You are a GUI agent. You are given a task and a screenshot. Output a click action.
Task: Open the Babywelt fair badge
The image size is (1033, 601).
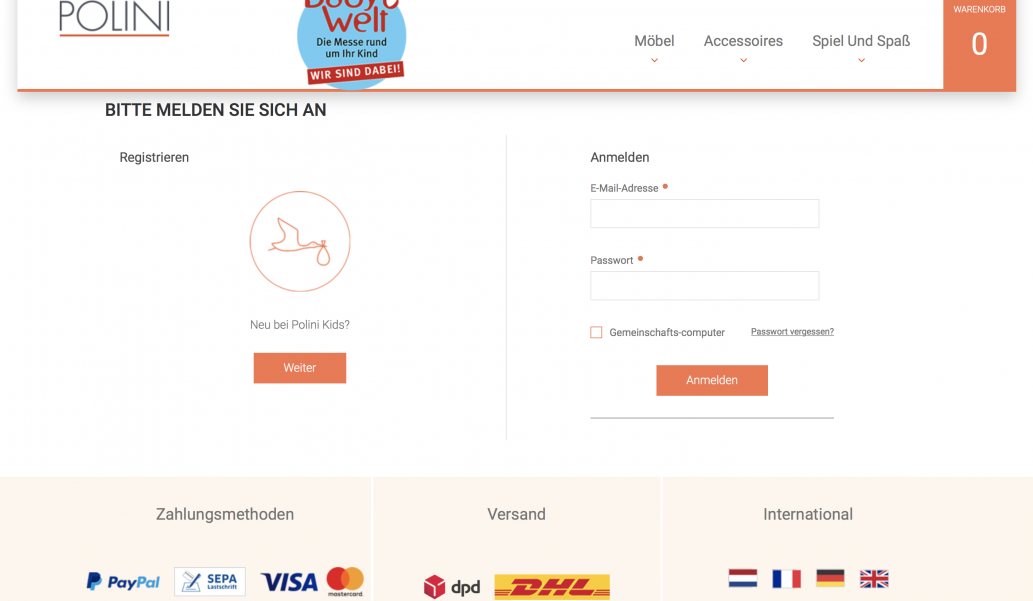[352, 43]
